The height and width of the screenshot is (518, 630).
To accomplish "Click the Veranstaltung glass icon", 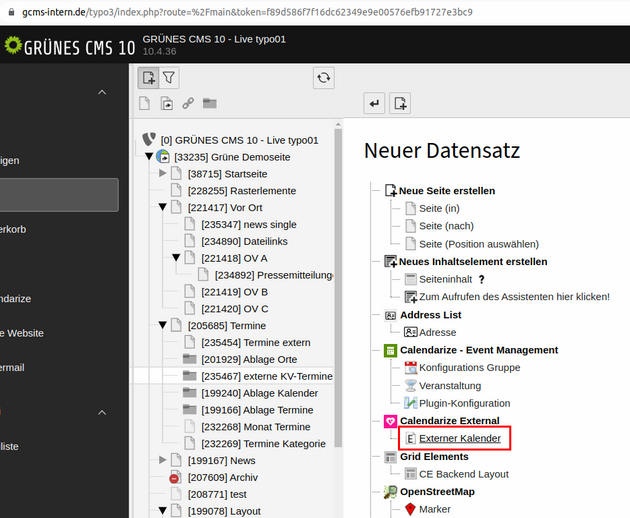I will [411, 385].
